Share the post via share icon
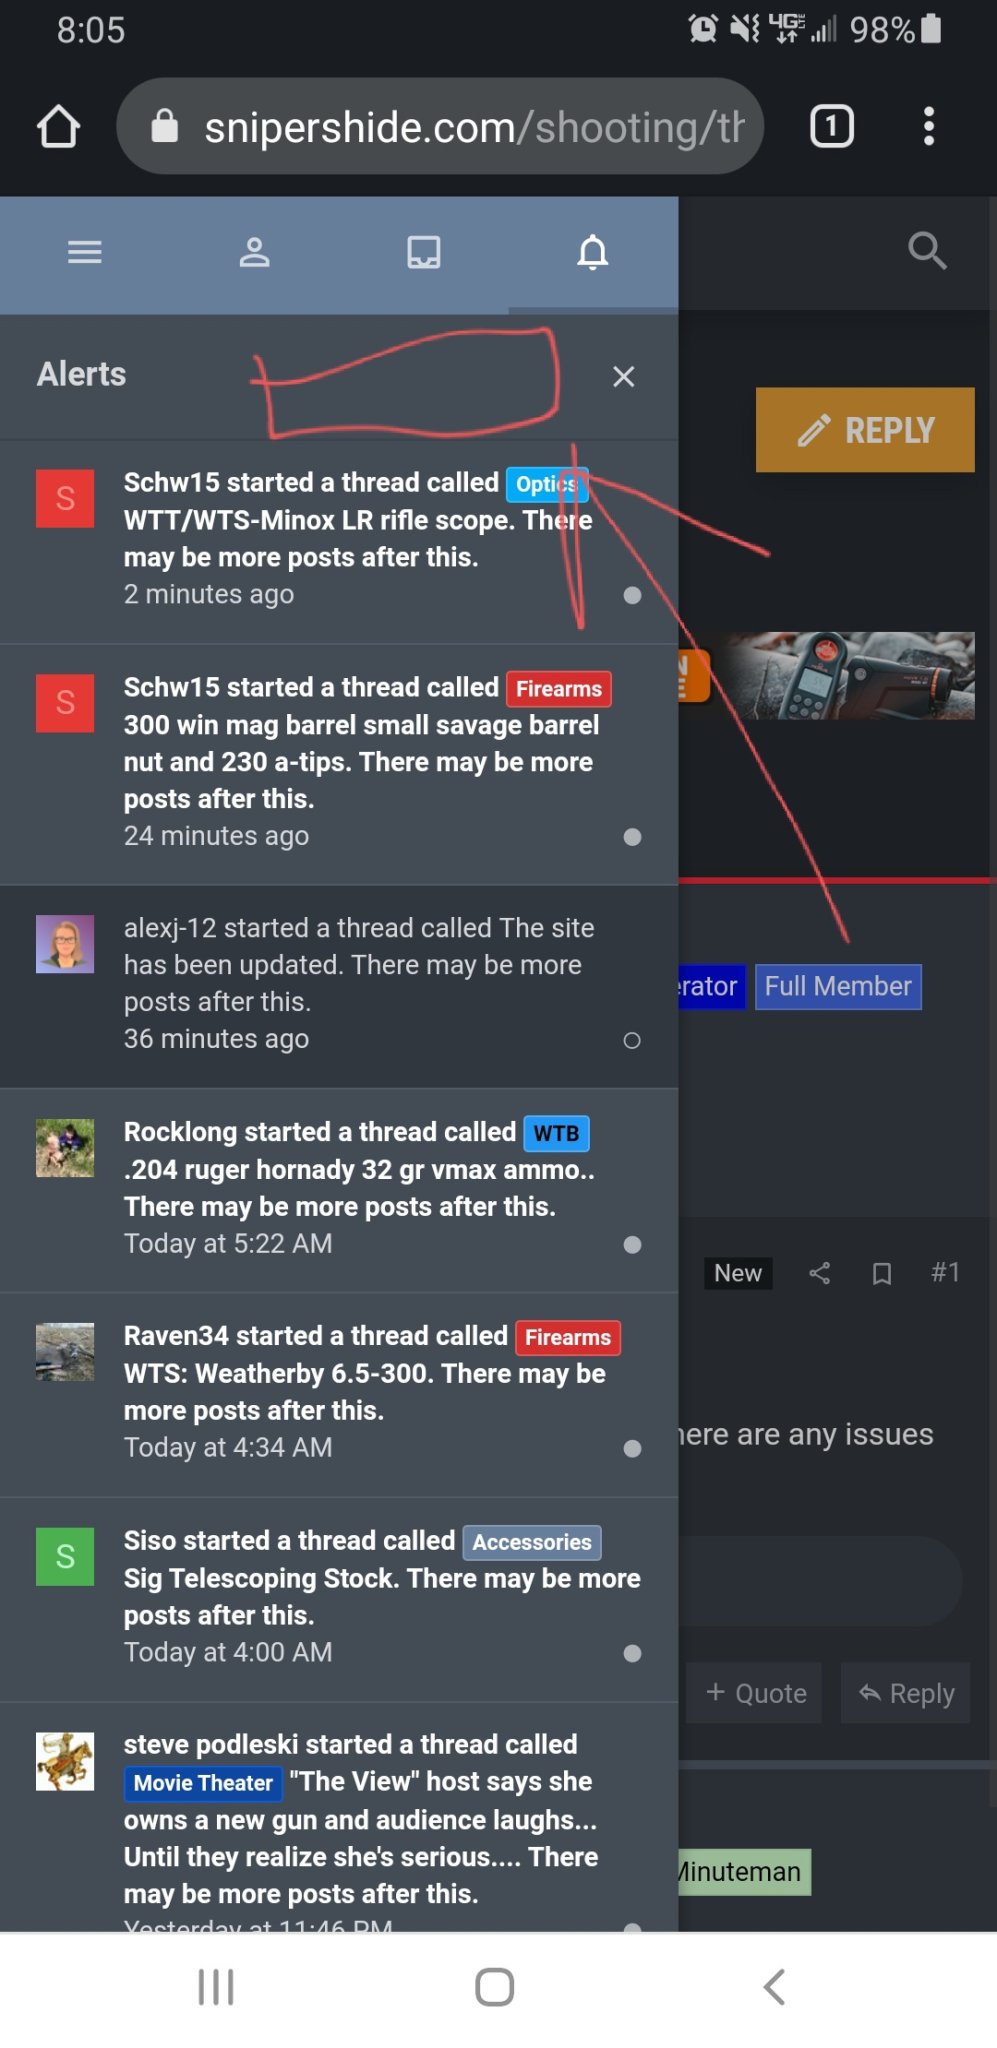The height and width of the screenshot is (2048, 997). pos(819,1273)
